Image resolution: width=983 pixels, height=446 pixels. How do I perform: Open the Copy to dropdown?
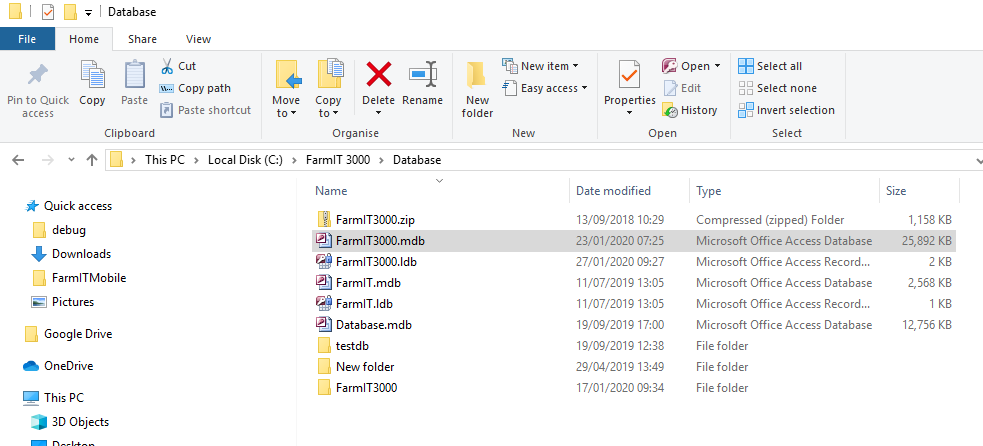point(328,90)
